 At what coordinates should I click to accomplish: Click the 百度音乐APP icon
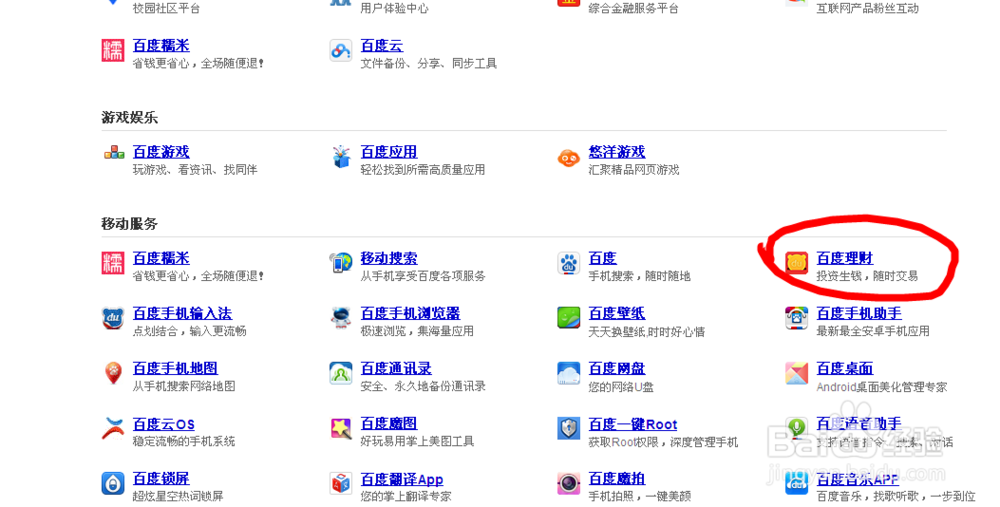pos(797,483)
